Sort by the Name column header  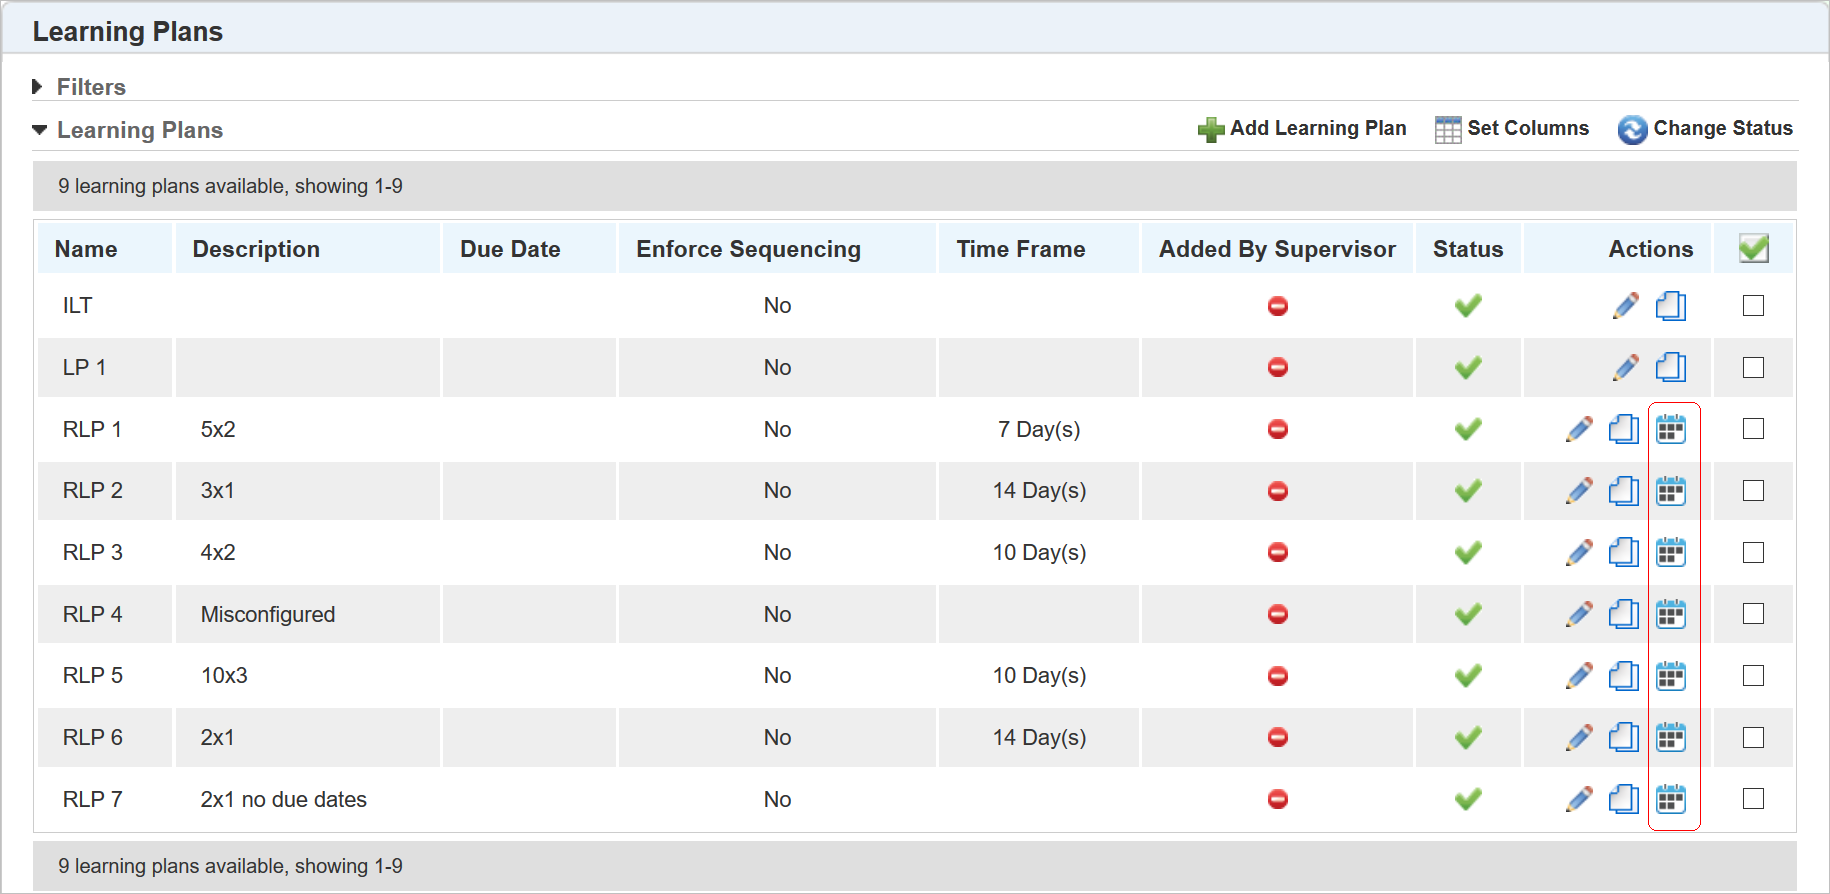click(x=86, y=249)
